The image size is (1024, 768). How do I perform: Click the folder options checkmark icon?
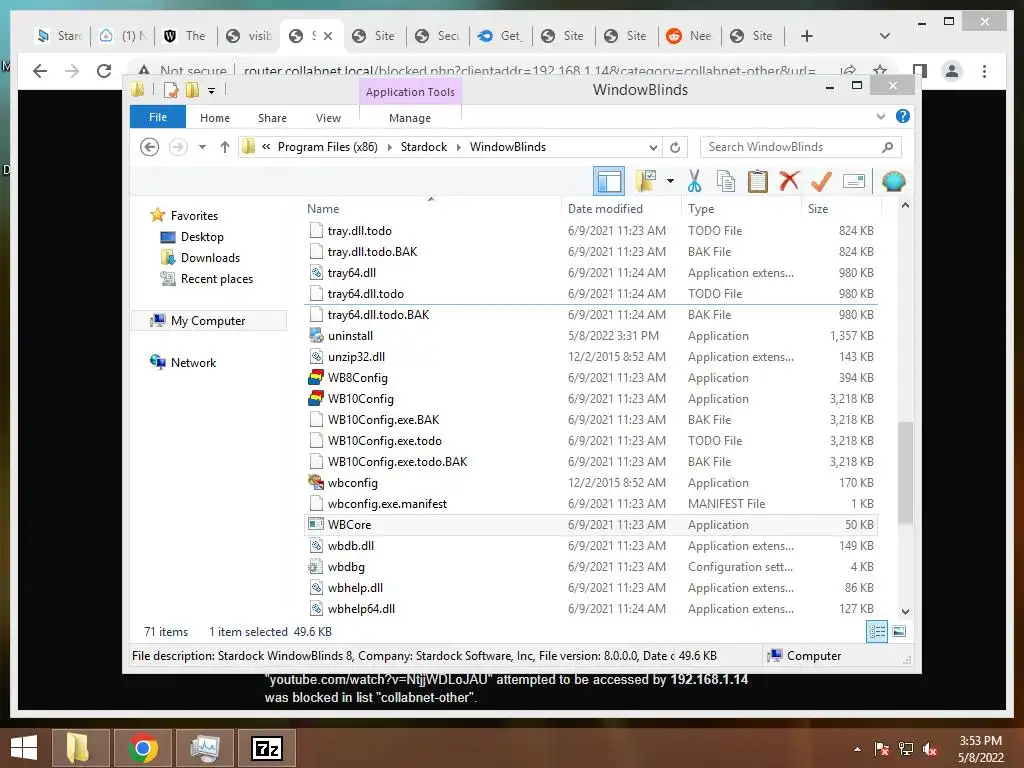coord(647,181)
